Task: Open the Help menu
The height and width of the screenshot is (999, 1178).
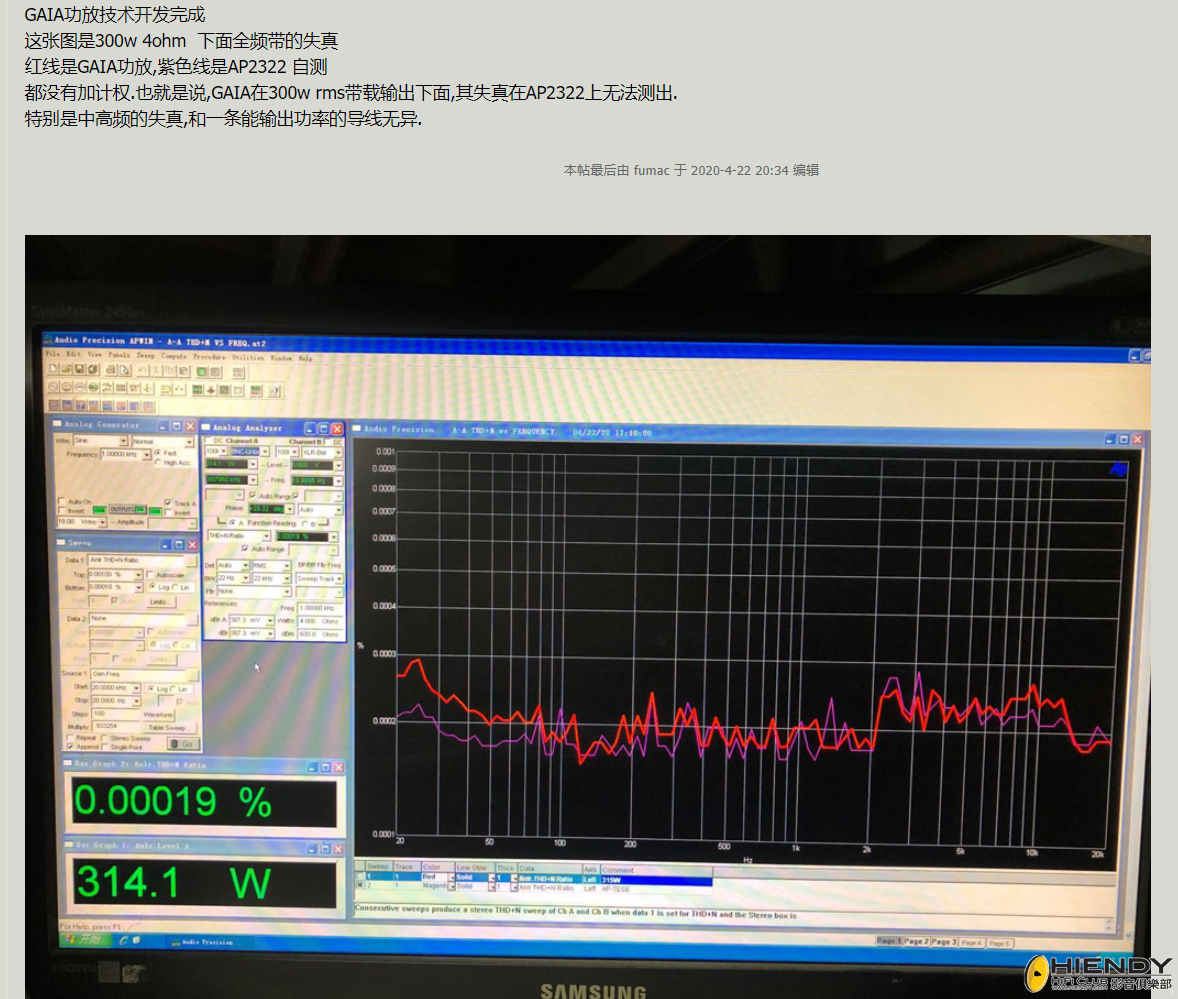Action: coord(305,358)
